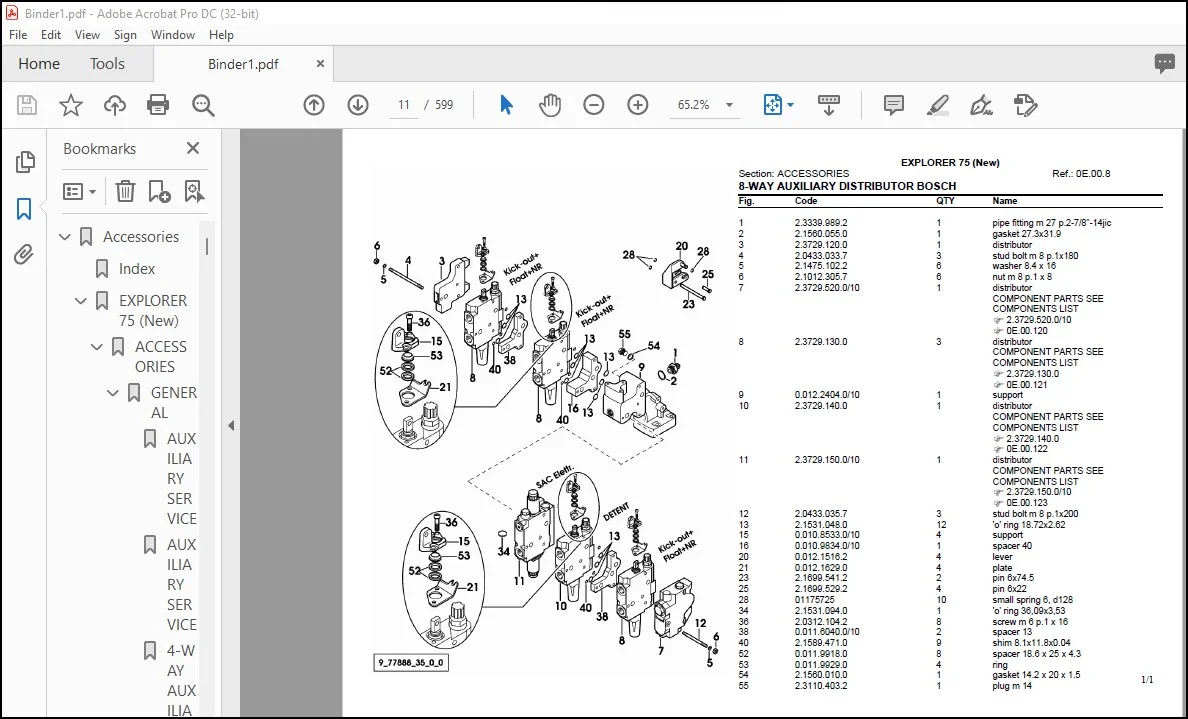
Task: Open bookmarks options dropdown menu
Action: click(x=80, y=192)
